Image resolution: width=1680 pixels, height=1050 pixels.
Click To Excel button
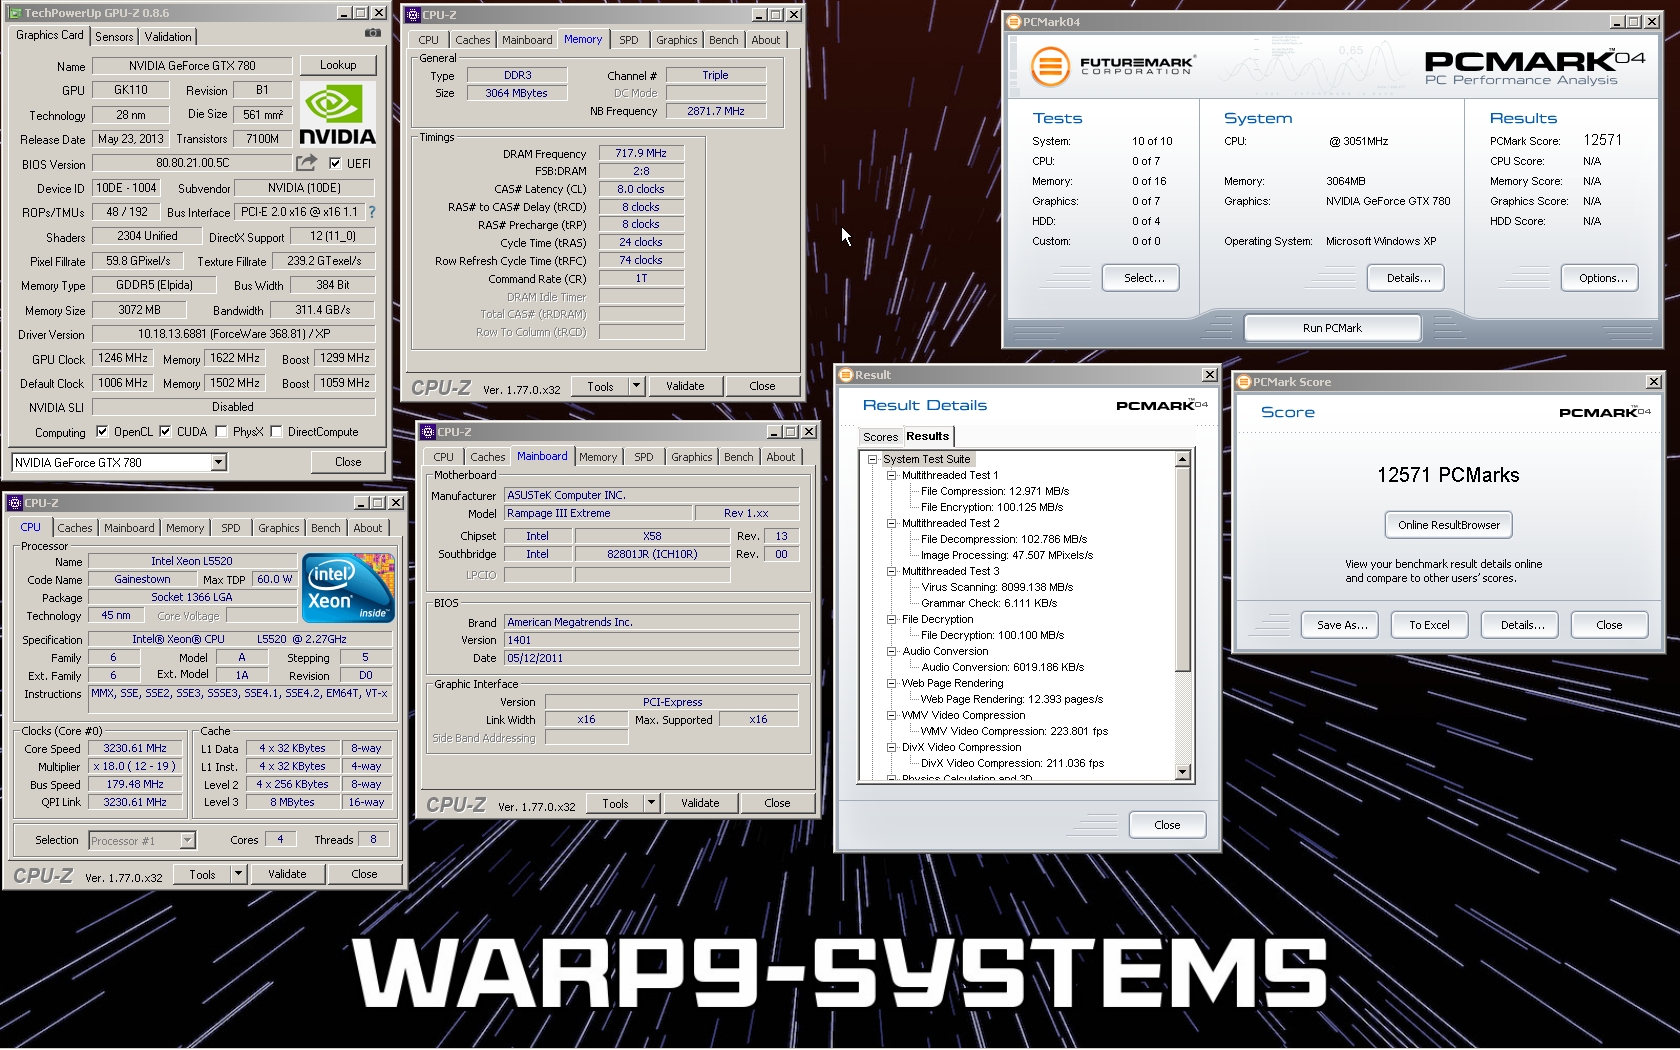1429,625
